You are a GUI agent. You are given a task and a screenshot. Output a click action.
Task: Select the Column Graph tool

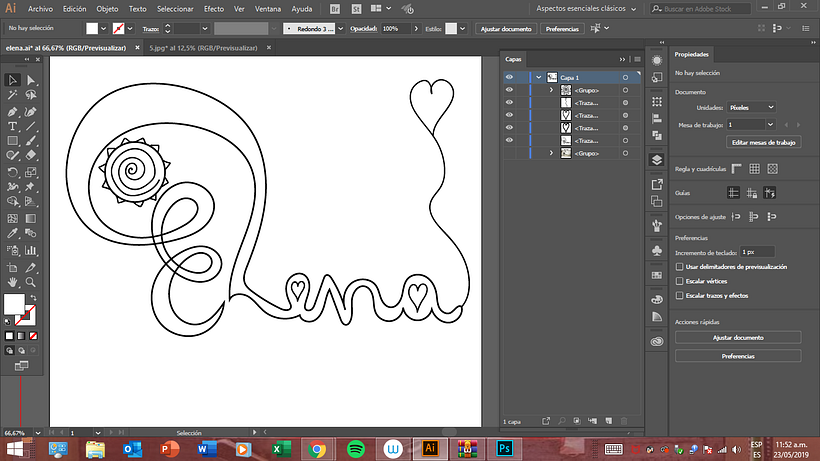click(31, 250)
